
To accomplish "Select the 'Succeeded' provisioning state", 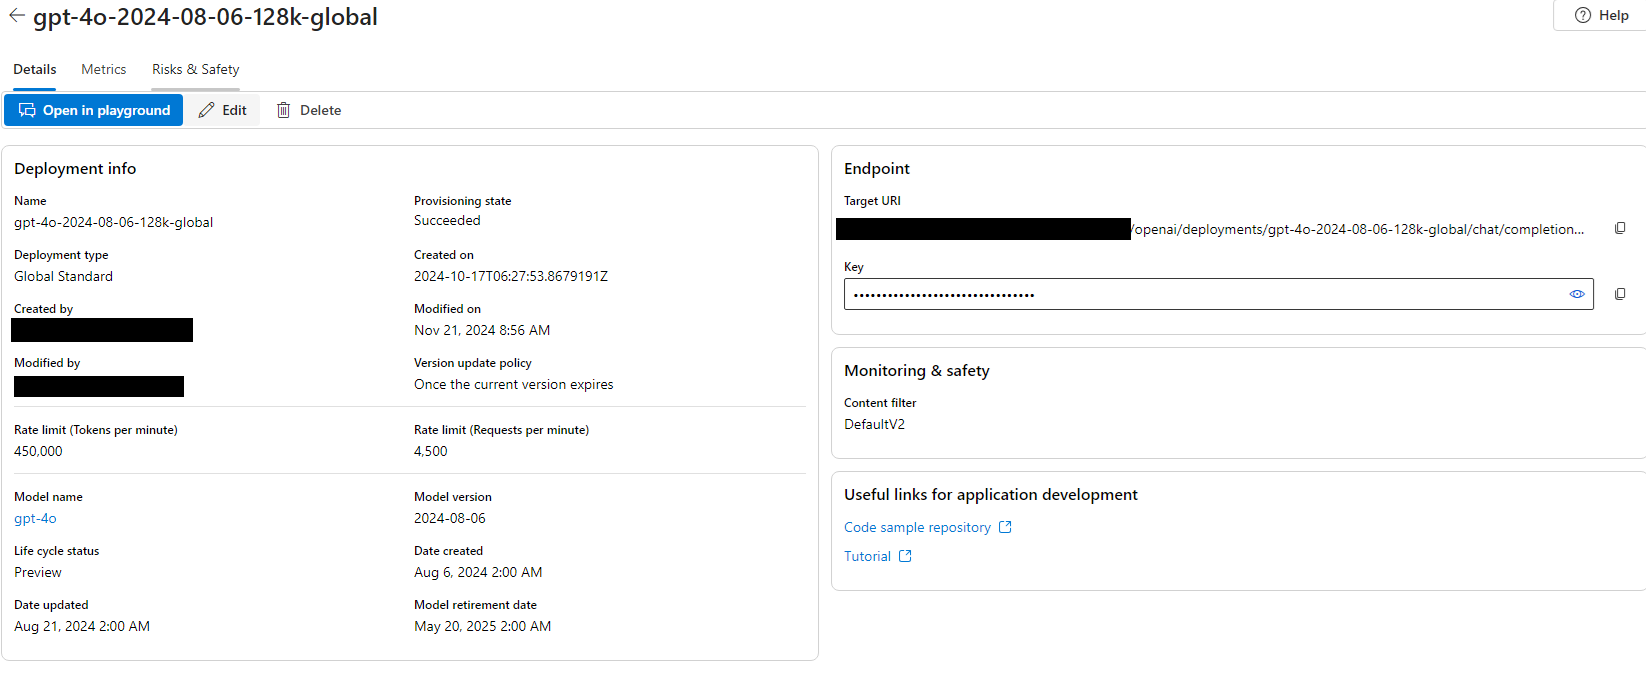I will (x=447, y=220).
